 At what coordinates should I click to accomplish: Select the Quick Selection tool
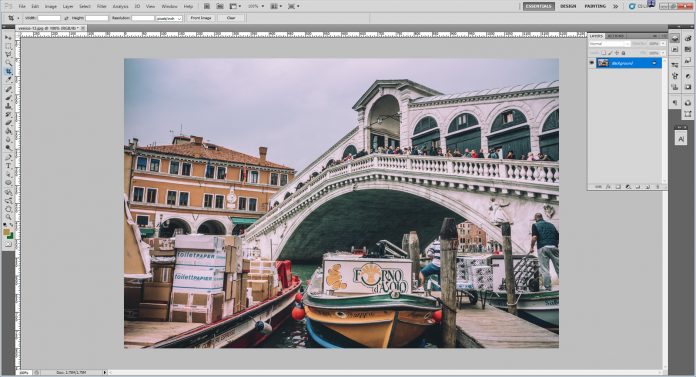click(8, 63)
